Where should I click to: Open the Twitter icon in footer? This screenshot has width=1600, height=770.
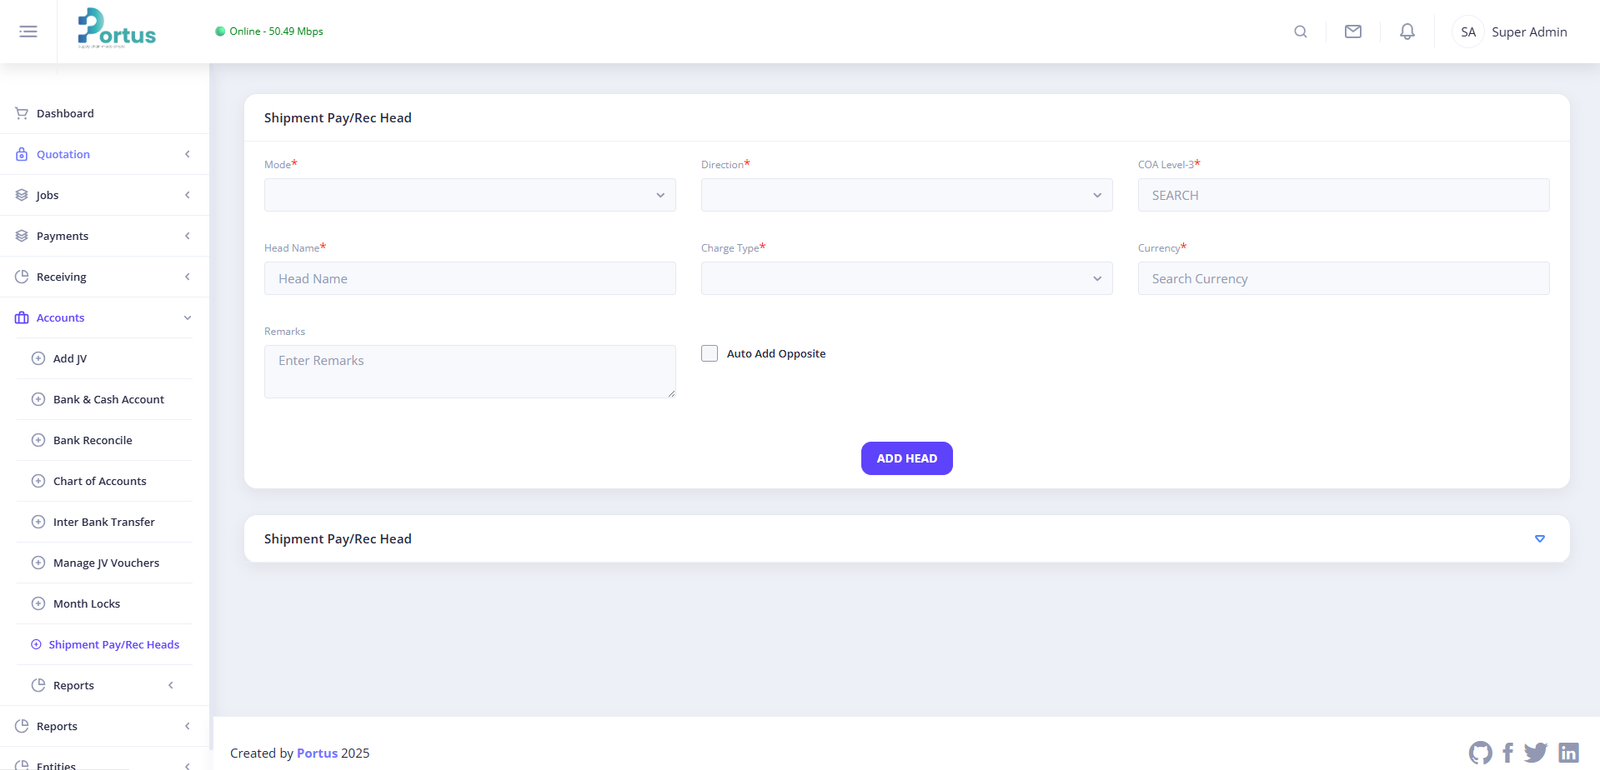click(1536, 753)
